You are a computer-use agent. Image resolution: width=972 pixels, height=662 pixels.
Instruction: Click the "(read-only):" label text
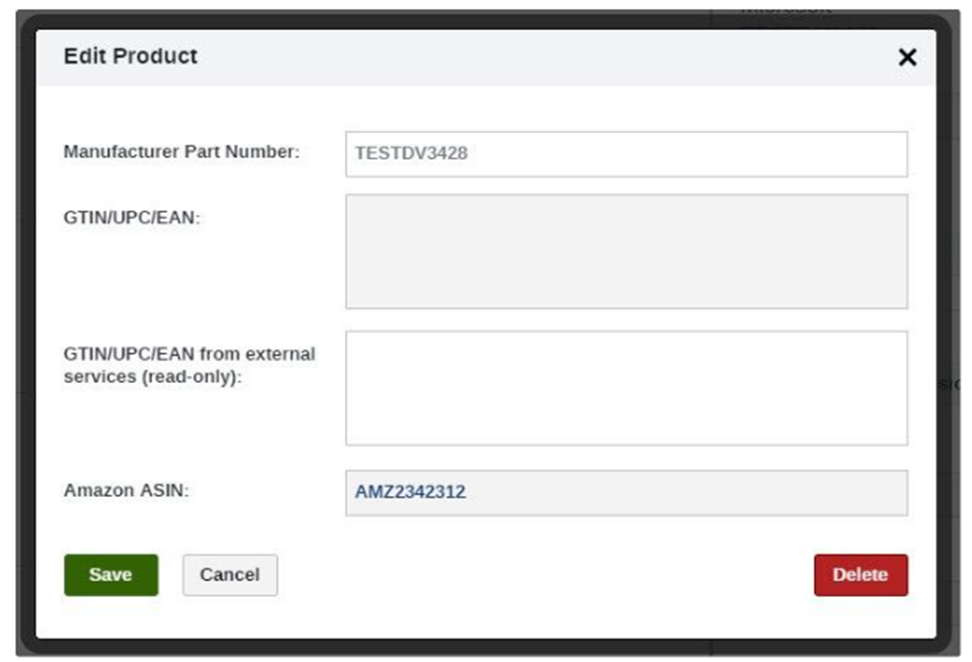tap(192, 376)
